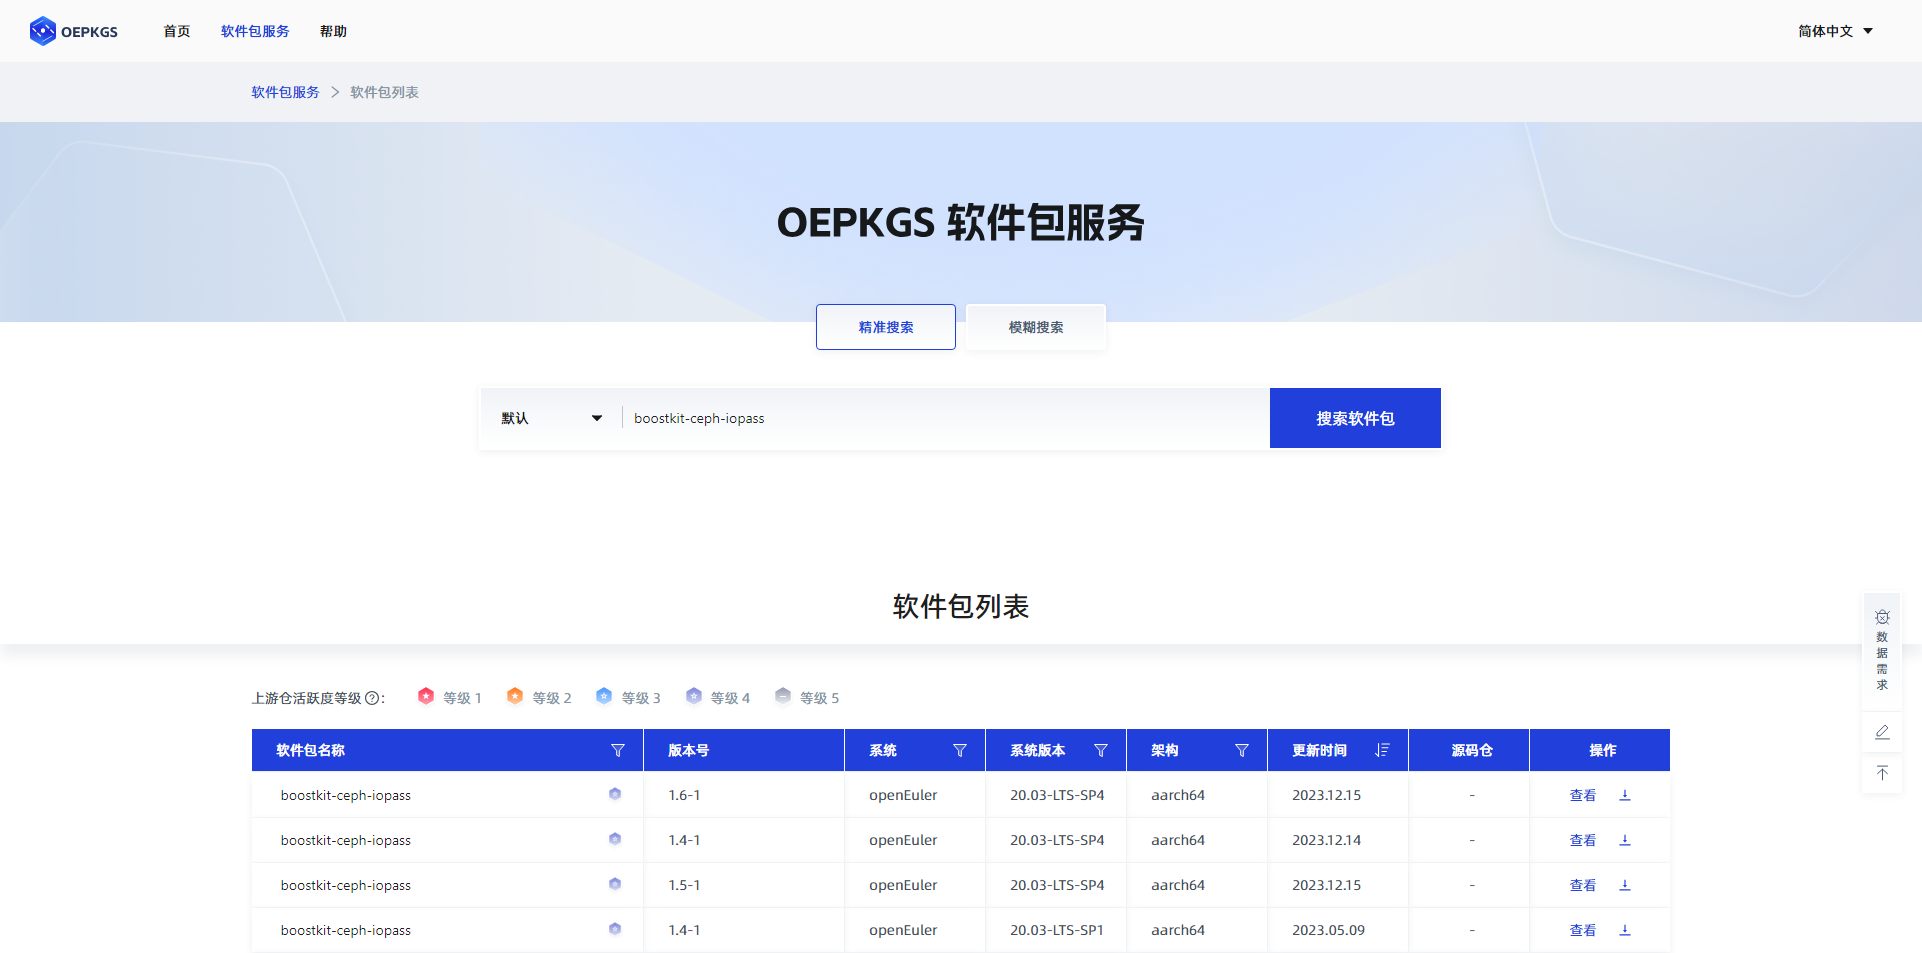Download the 2023.05.09 package
Viewport: 1922px width, 953px height.
1625,930
